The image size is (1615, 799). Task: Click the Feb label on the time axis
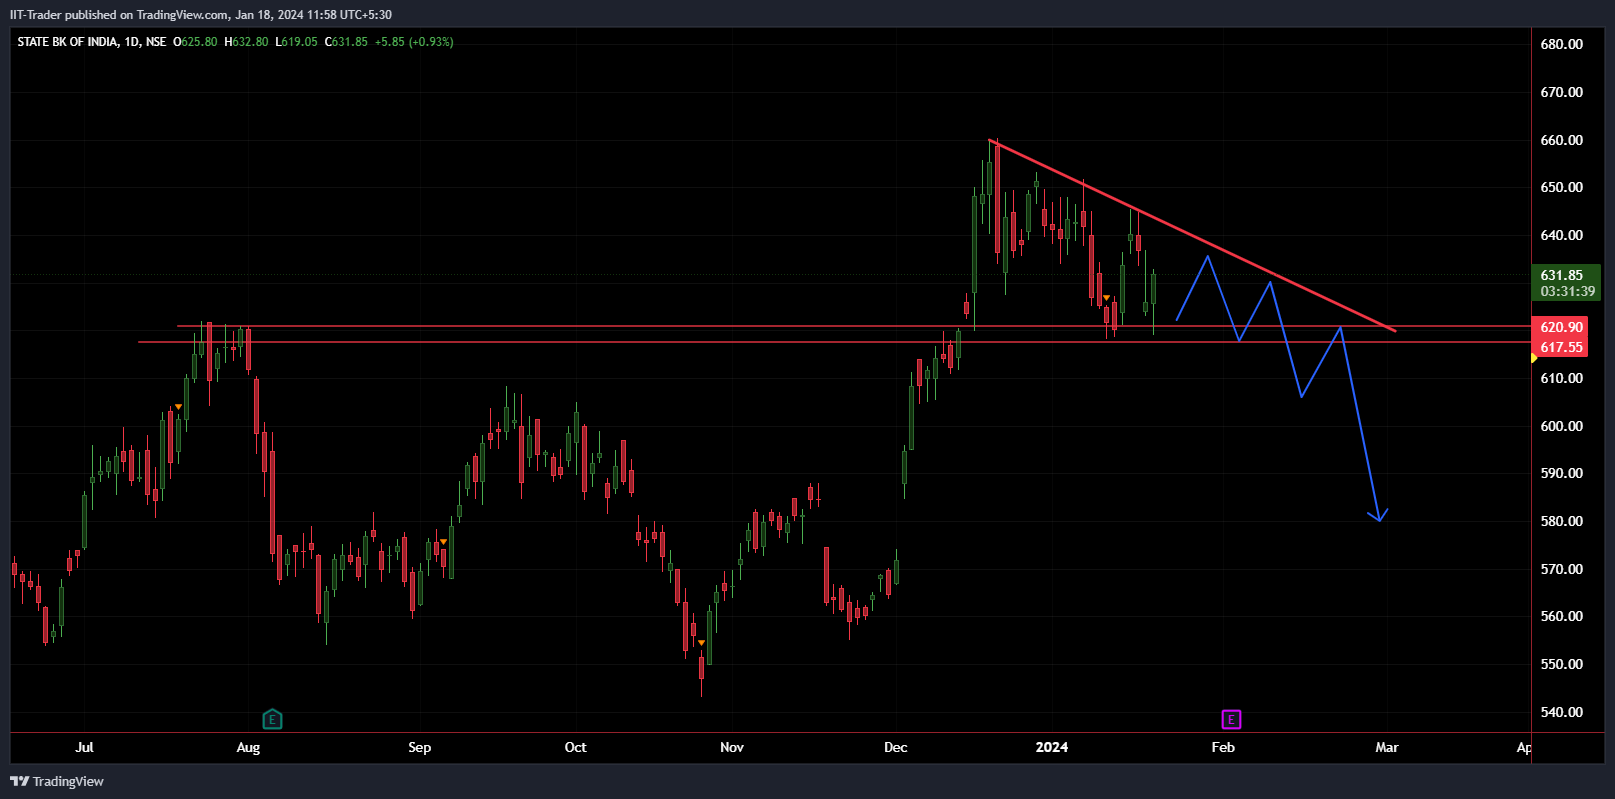coord(1223,747)
